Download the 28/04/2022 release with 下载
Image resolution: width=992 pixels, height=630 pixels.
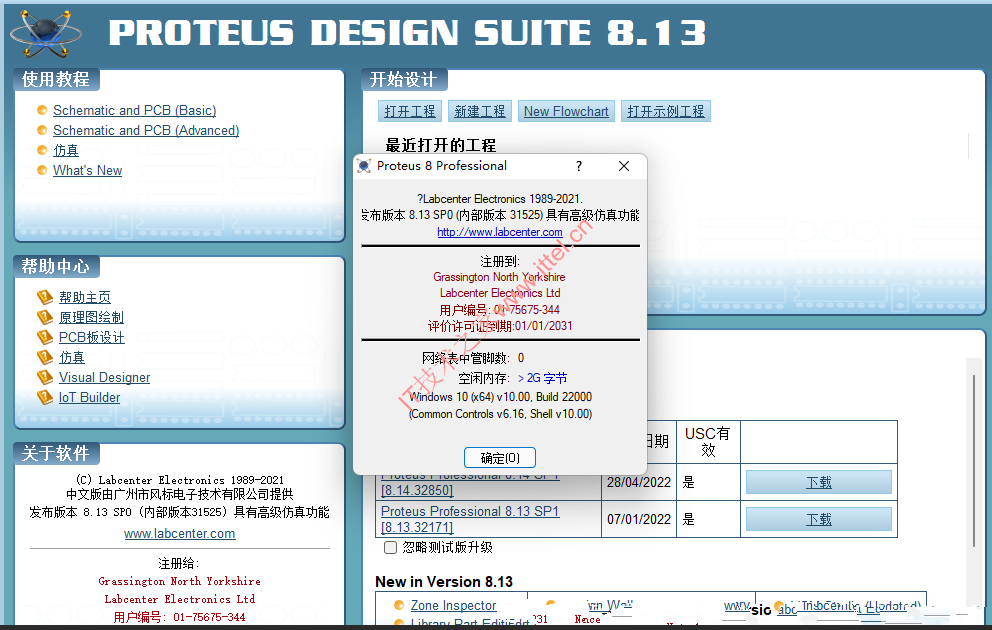819,482
